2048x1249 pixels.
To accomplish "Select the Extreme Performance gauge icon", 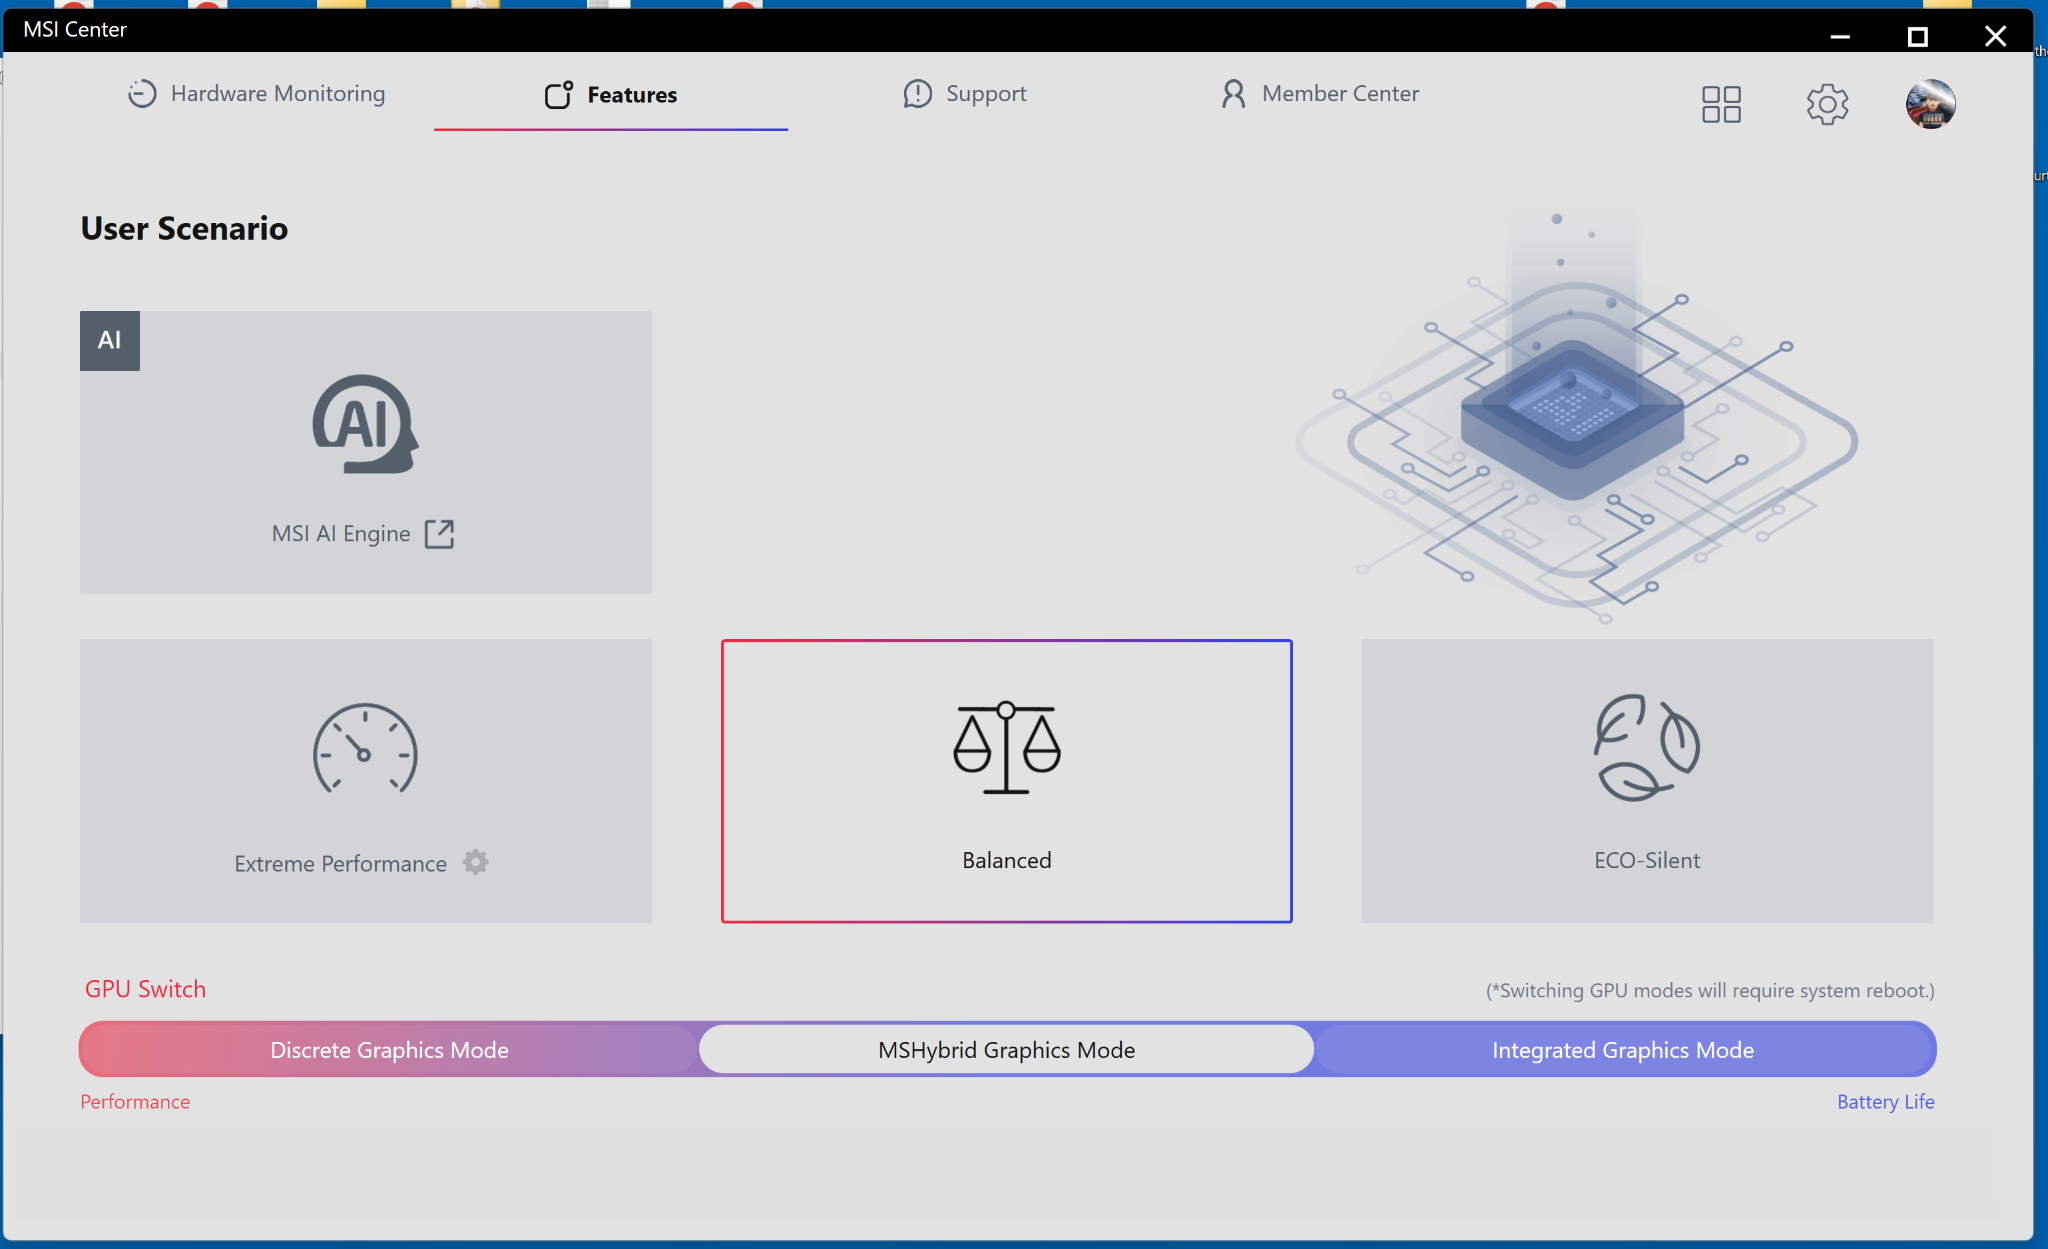I will [x=365, y=749].
